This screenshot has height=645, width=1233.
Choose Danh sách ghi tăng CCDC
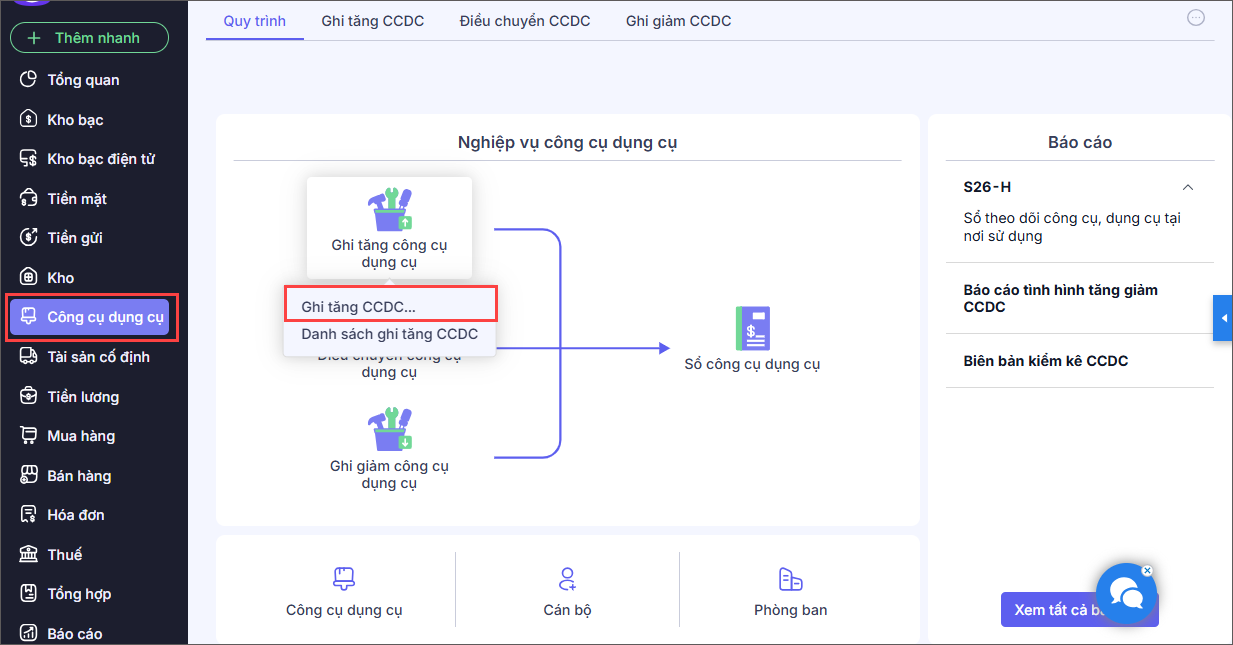[389, 334]
